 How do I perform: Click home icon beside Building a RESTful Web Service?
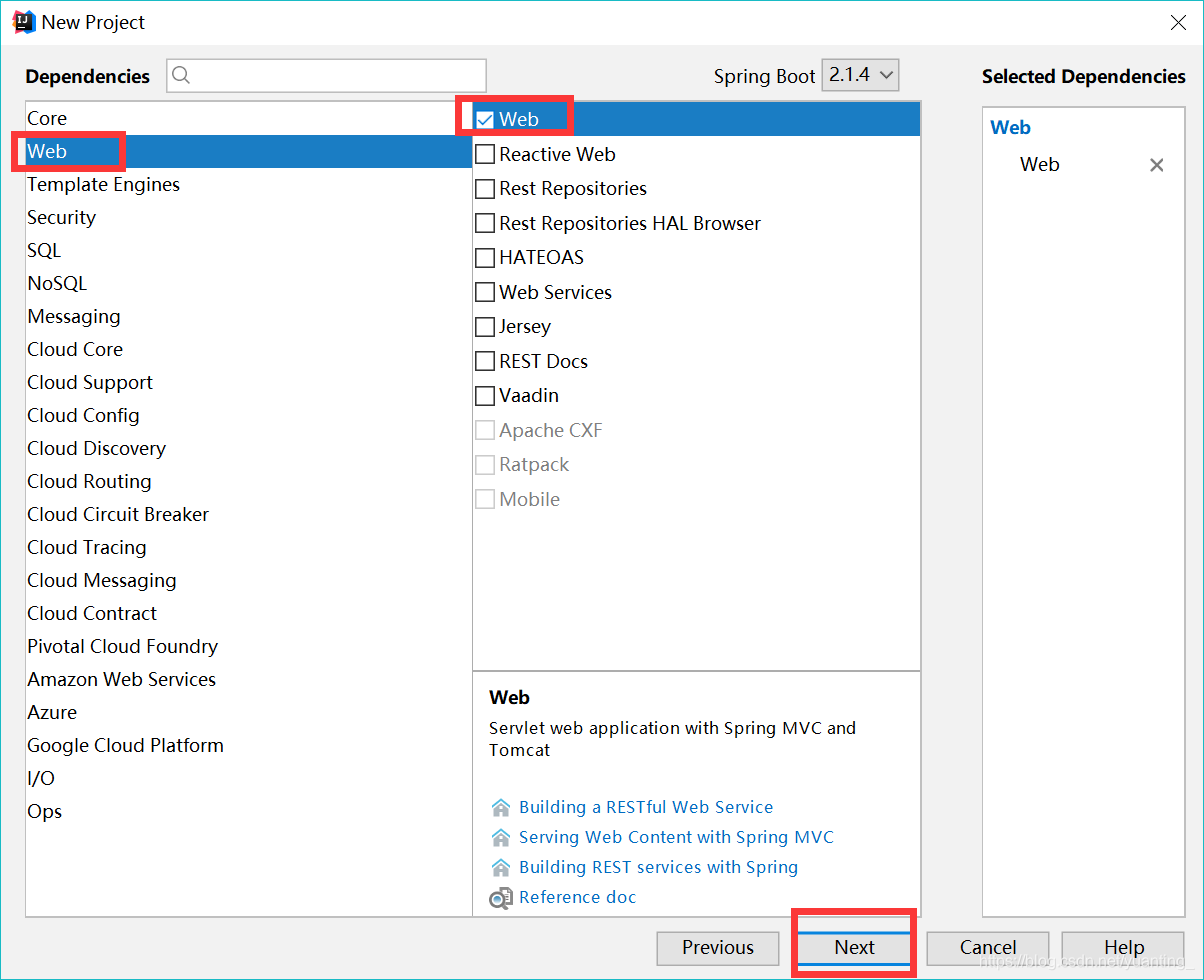501,808
